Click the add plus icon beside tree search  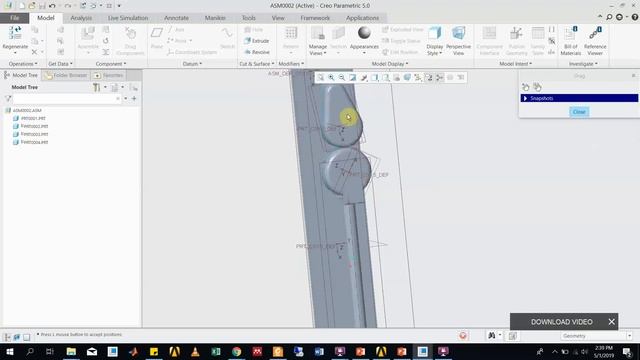[x=134, y=98]
